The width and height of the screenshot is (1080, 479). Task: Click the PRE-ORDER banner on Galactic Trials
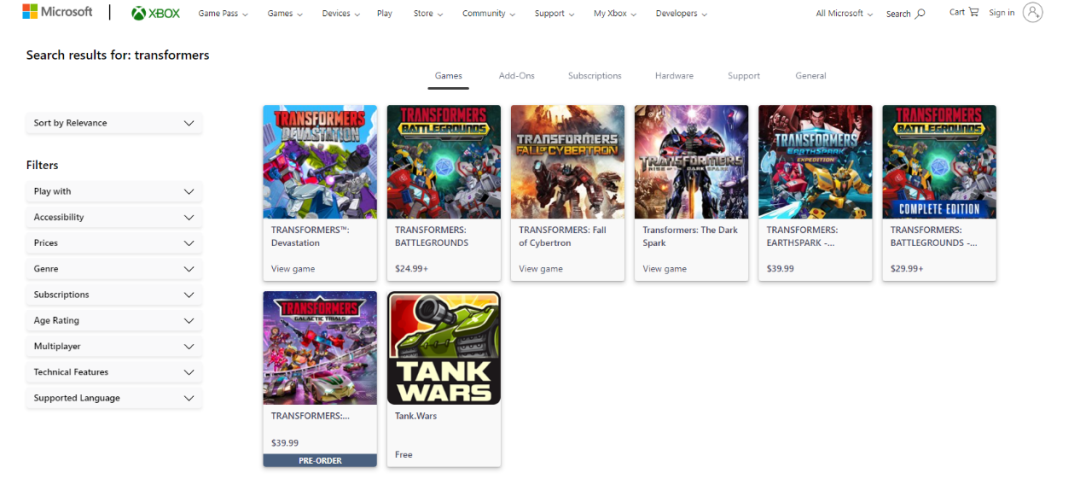pos(320,460)
